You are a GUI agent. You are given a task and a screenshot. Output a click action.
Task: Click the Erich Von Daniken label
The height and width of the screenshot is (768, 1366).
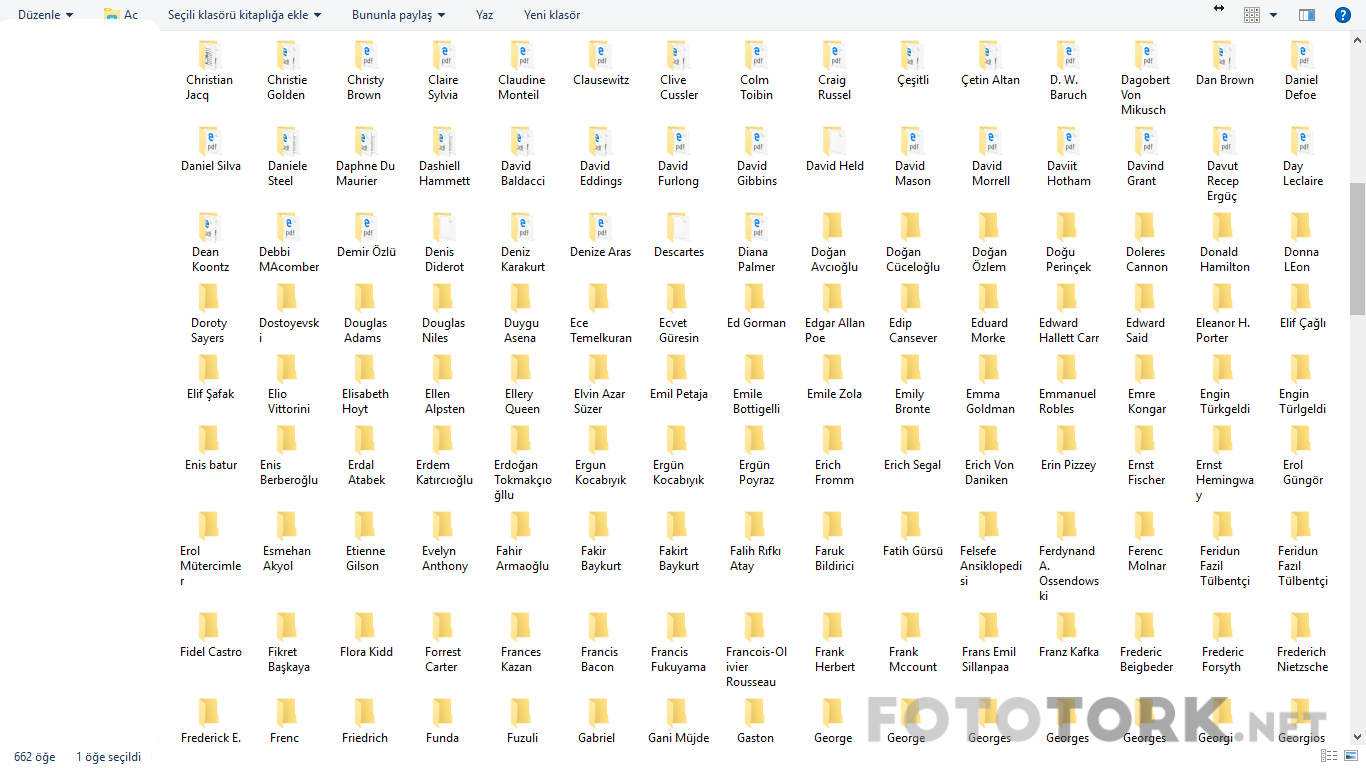tap(989, 473)
